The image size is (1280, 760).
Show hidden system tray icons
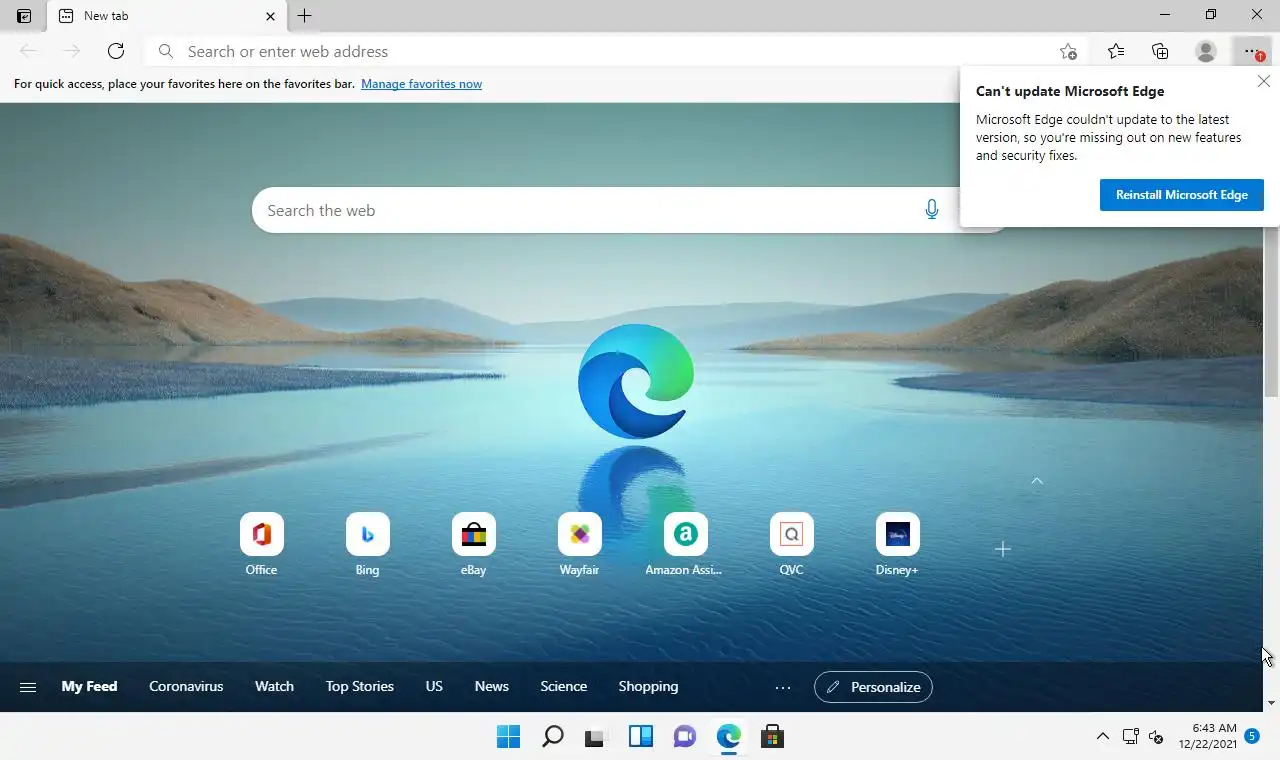tap(1102, 737)
